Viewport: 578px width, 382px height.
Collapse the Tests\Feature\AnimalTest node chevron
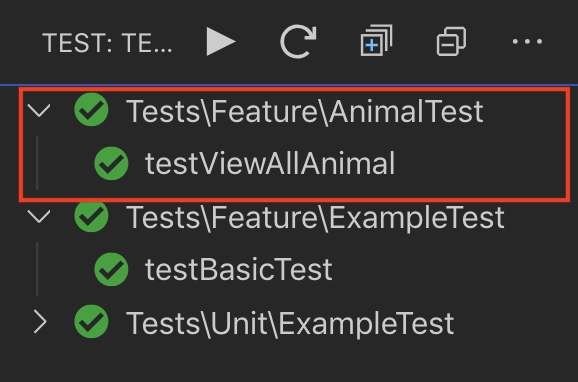39,110
